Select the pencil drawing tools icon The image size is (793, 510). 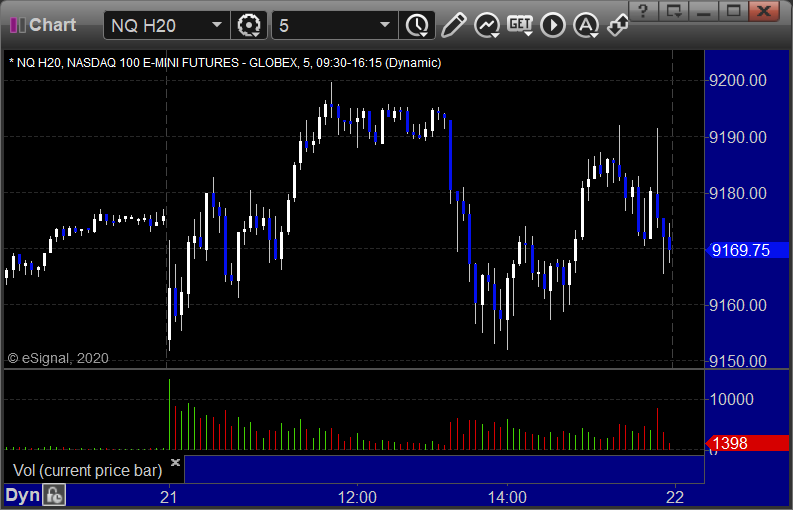(454, 25)
